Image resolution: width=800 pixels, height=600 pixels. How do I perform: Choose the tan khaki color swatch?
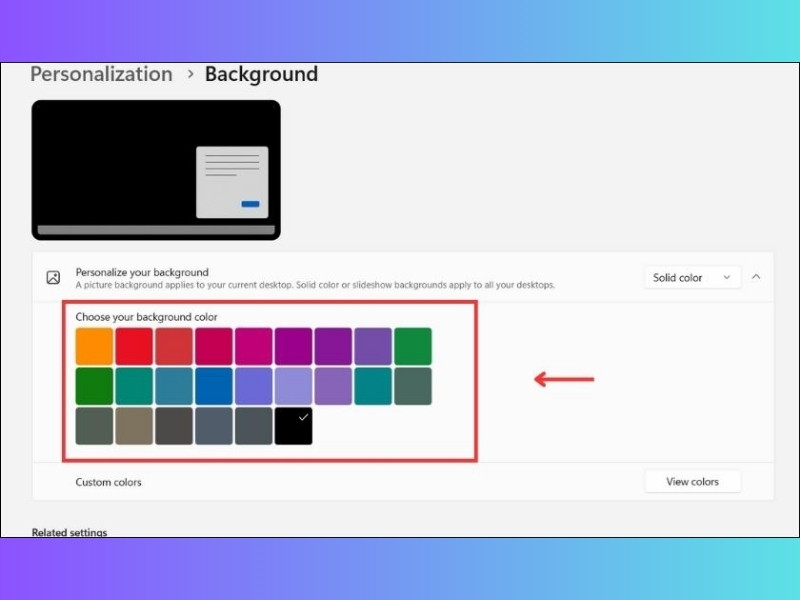[x=134, y=426]
